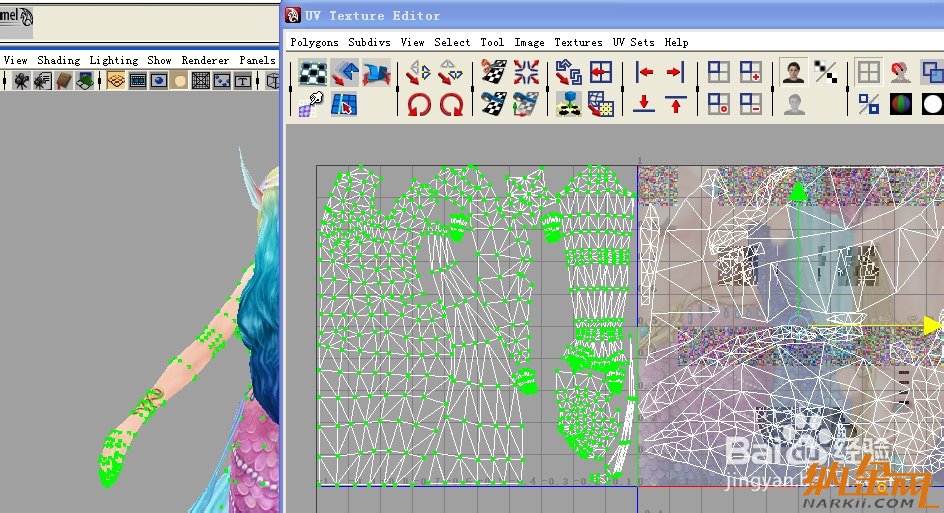944x513 pixels.
Task: Open the Tool menu
Action: 492,42
